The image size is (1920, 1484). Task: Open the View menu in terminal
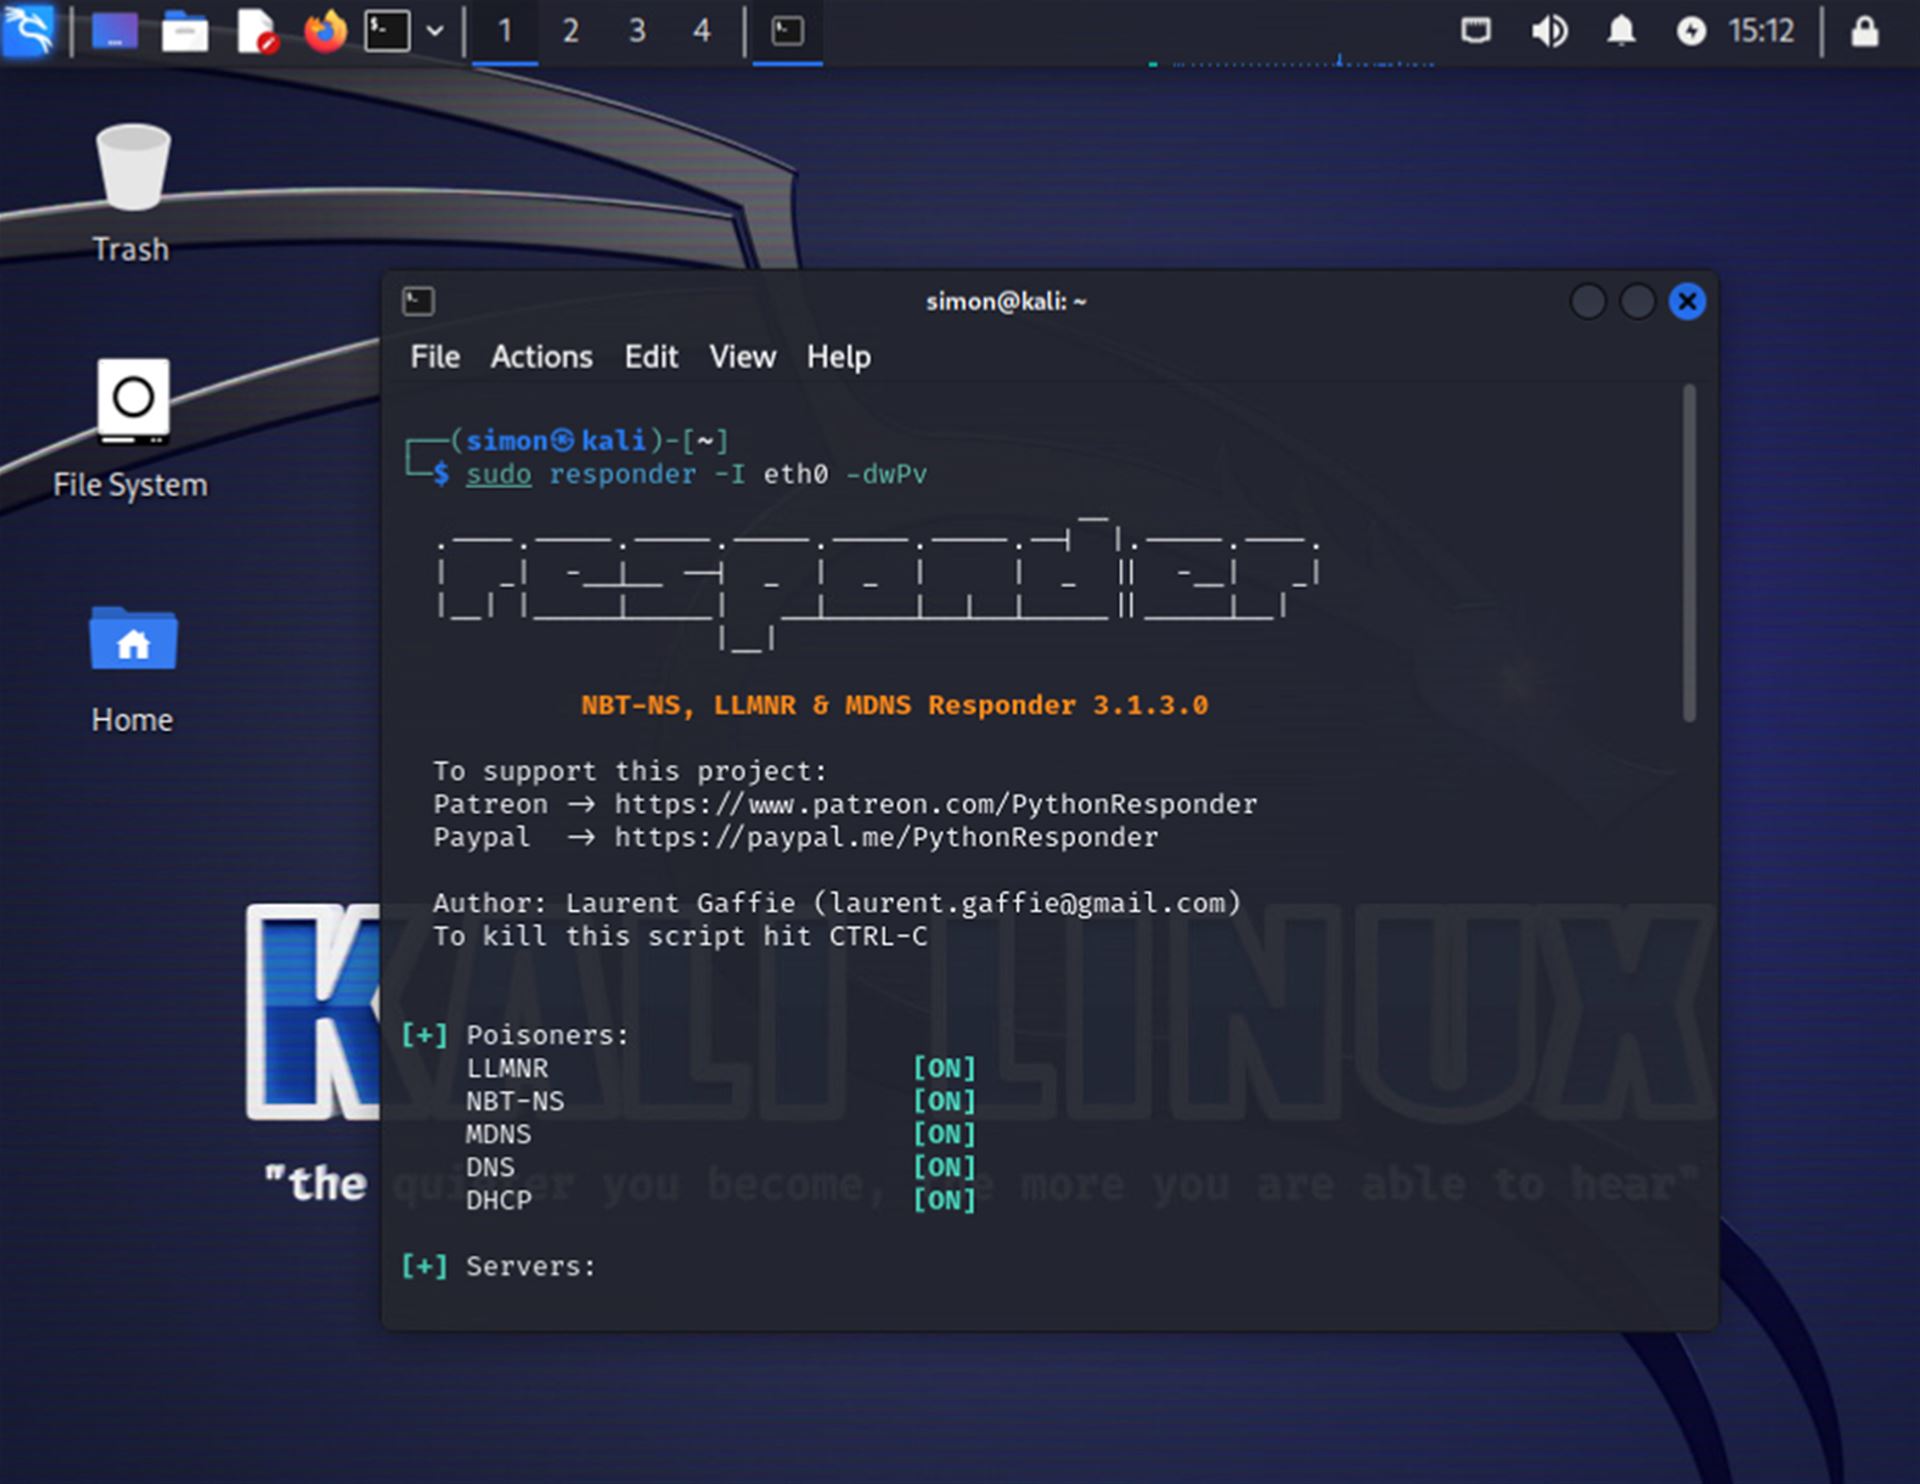point(742,357)
